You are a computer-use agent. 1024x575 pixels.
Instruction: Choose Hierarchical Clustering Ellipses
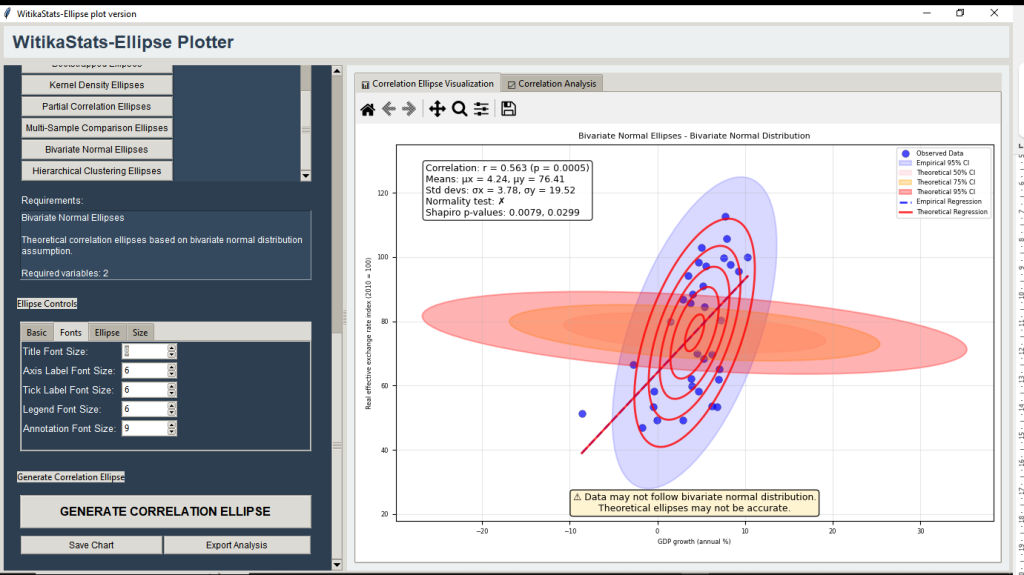click(97, 171)
